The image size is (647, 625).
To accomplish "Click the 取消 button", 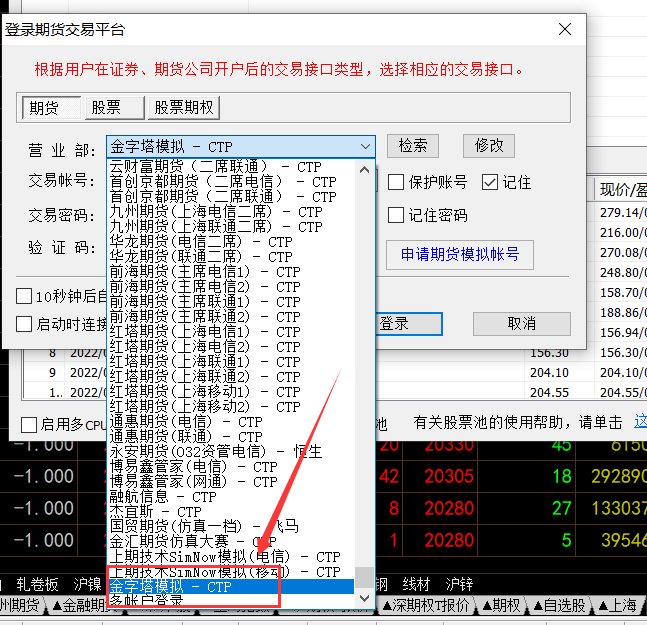I will (x=522, y=324).
